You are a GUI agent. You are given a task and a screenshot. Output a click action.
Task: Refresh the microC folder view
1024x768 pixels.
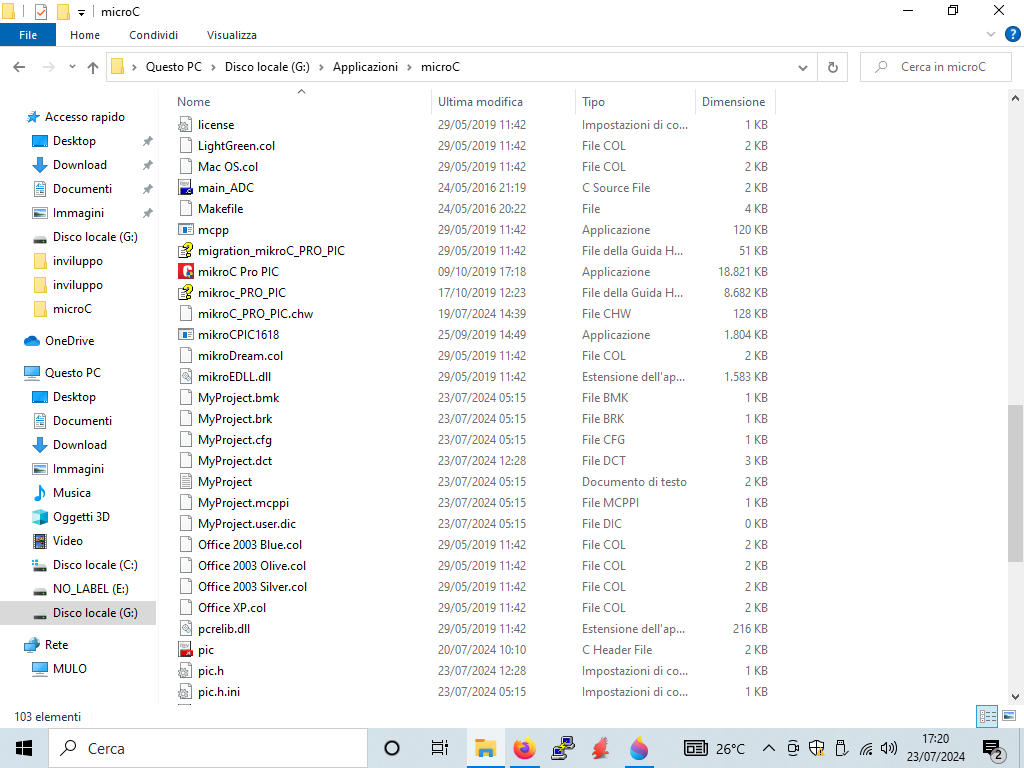tap(832, 67)
